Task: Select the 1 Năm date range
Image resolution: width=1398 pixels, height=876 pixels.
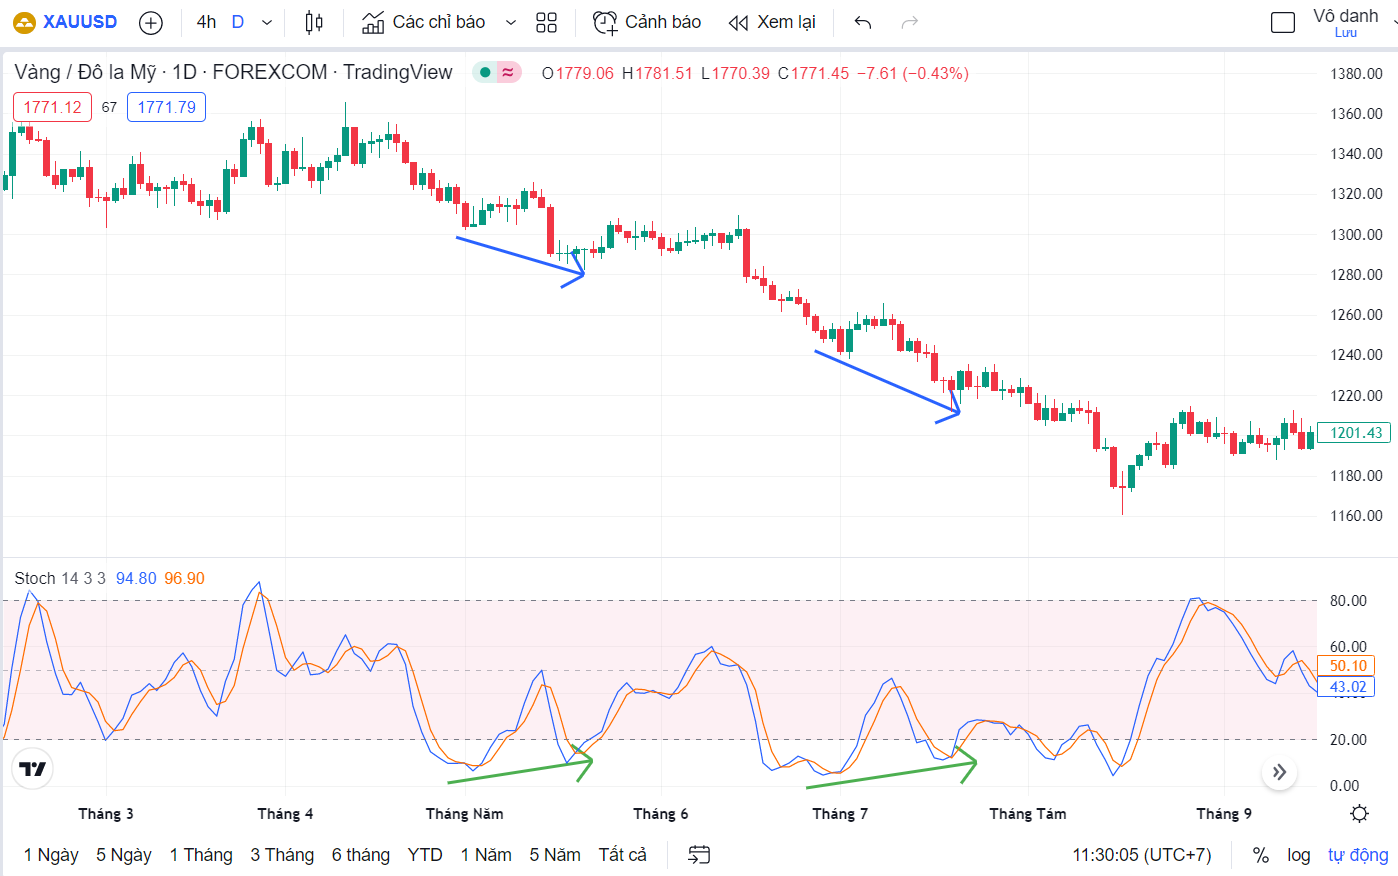Action: (486, 855)
